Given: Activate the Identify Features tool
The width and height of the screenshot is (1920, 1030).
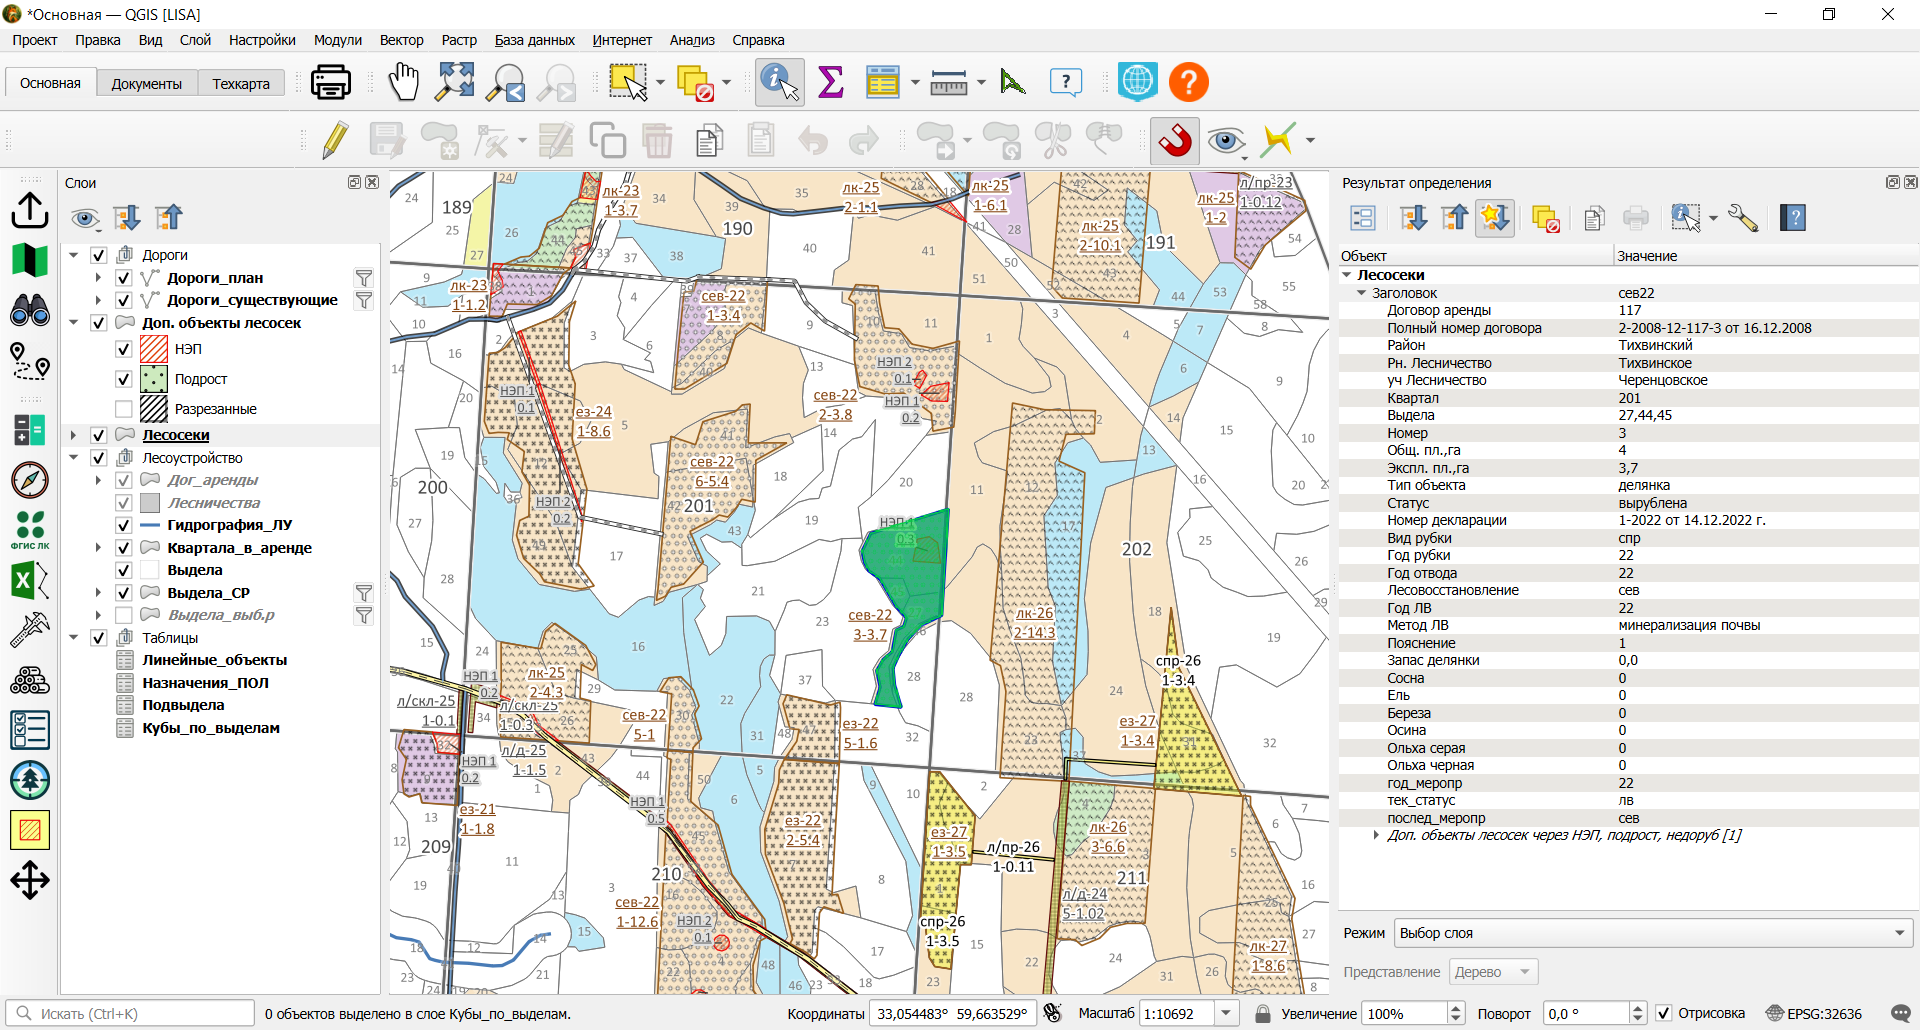Looking at the screenshot, I should (780, 82).
